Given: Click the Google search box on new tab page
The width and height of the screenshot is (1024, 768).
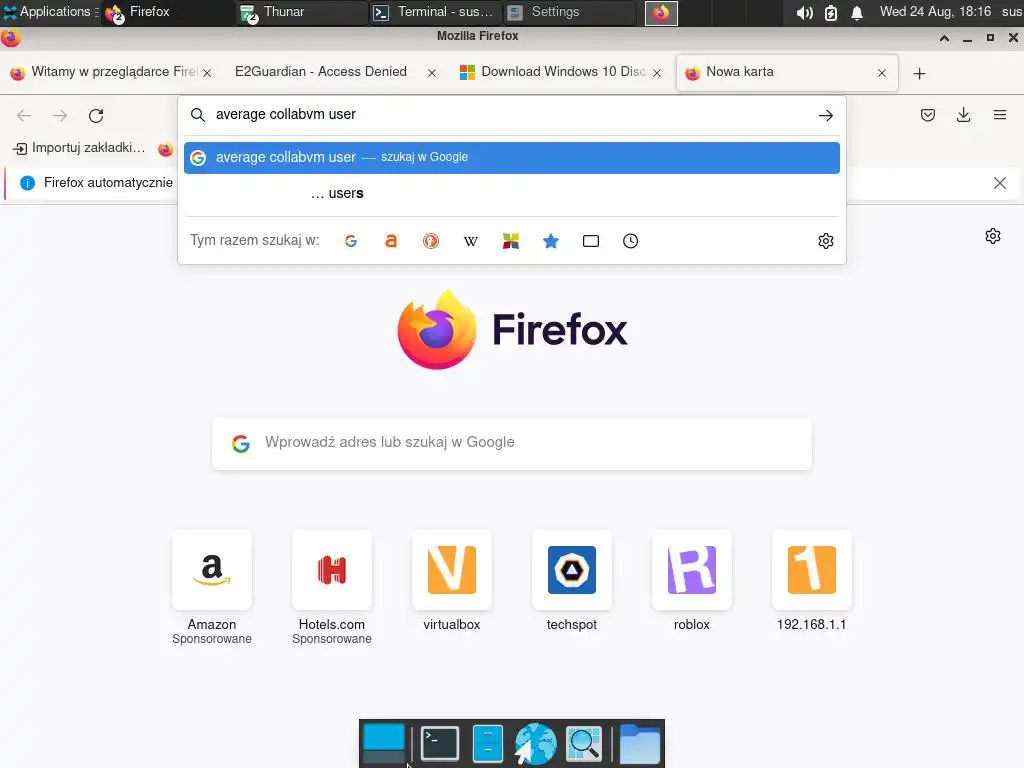Looking at the screenshot, I should coord(511,443).
